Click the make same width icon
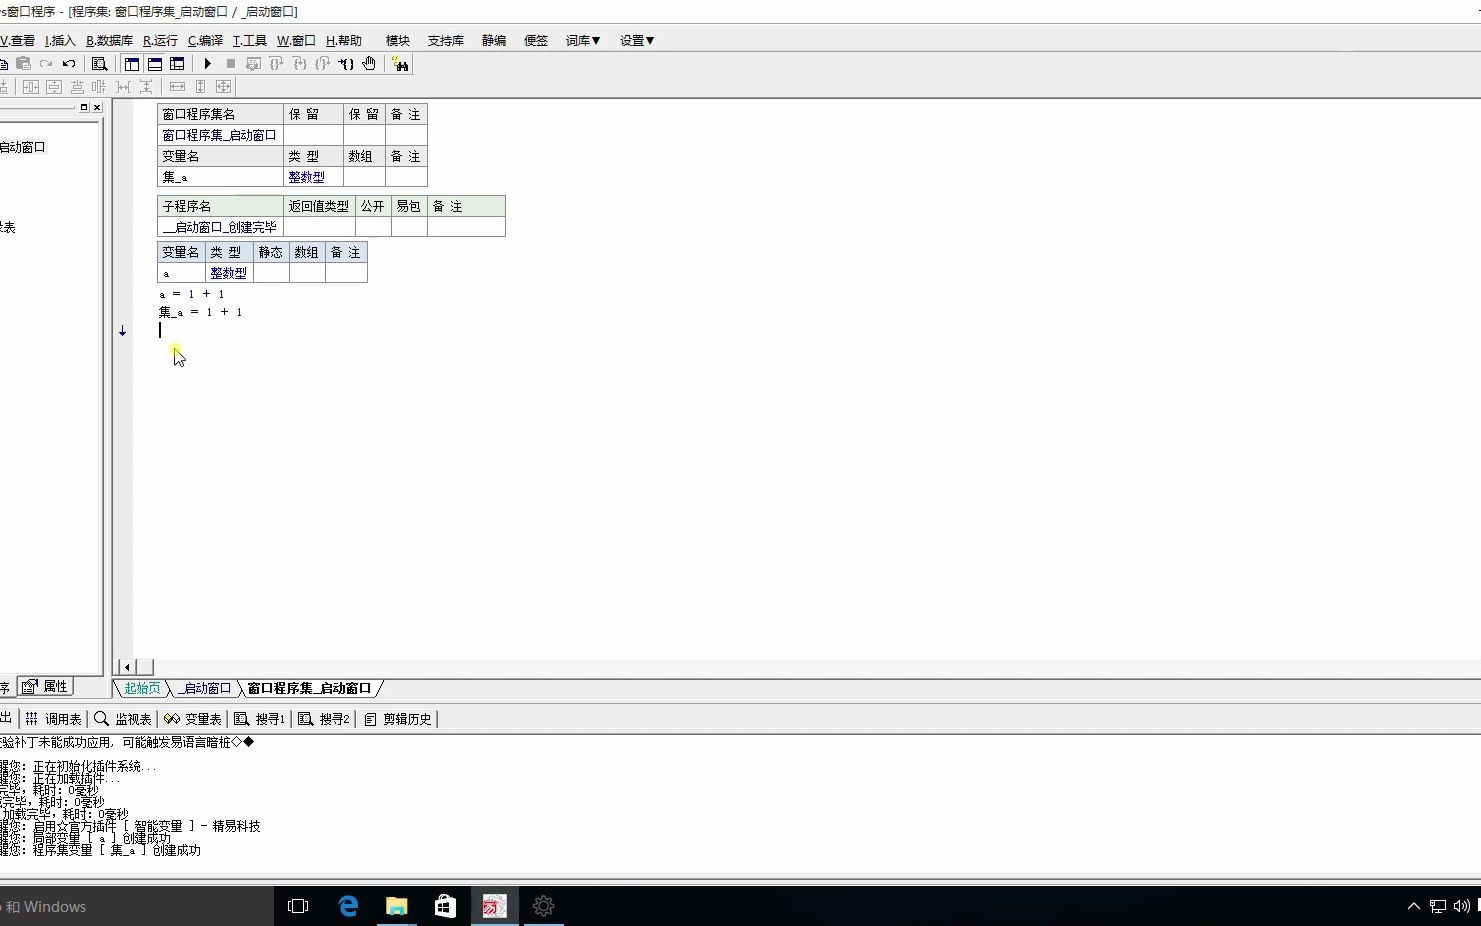1481x926 pixels. 177,87
